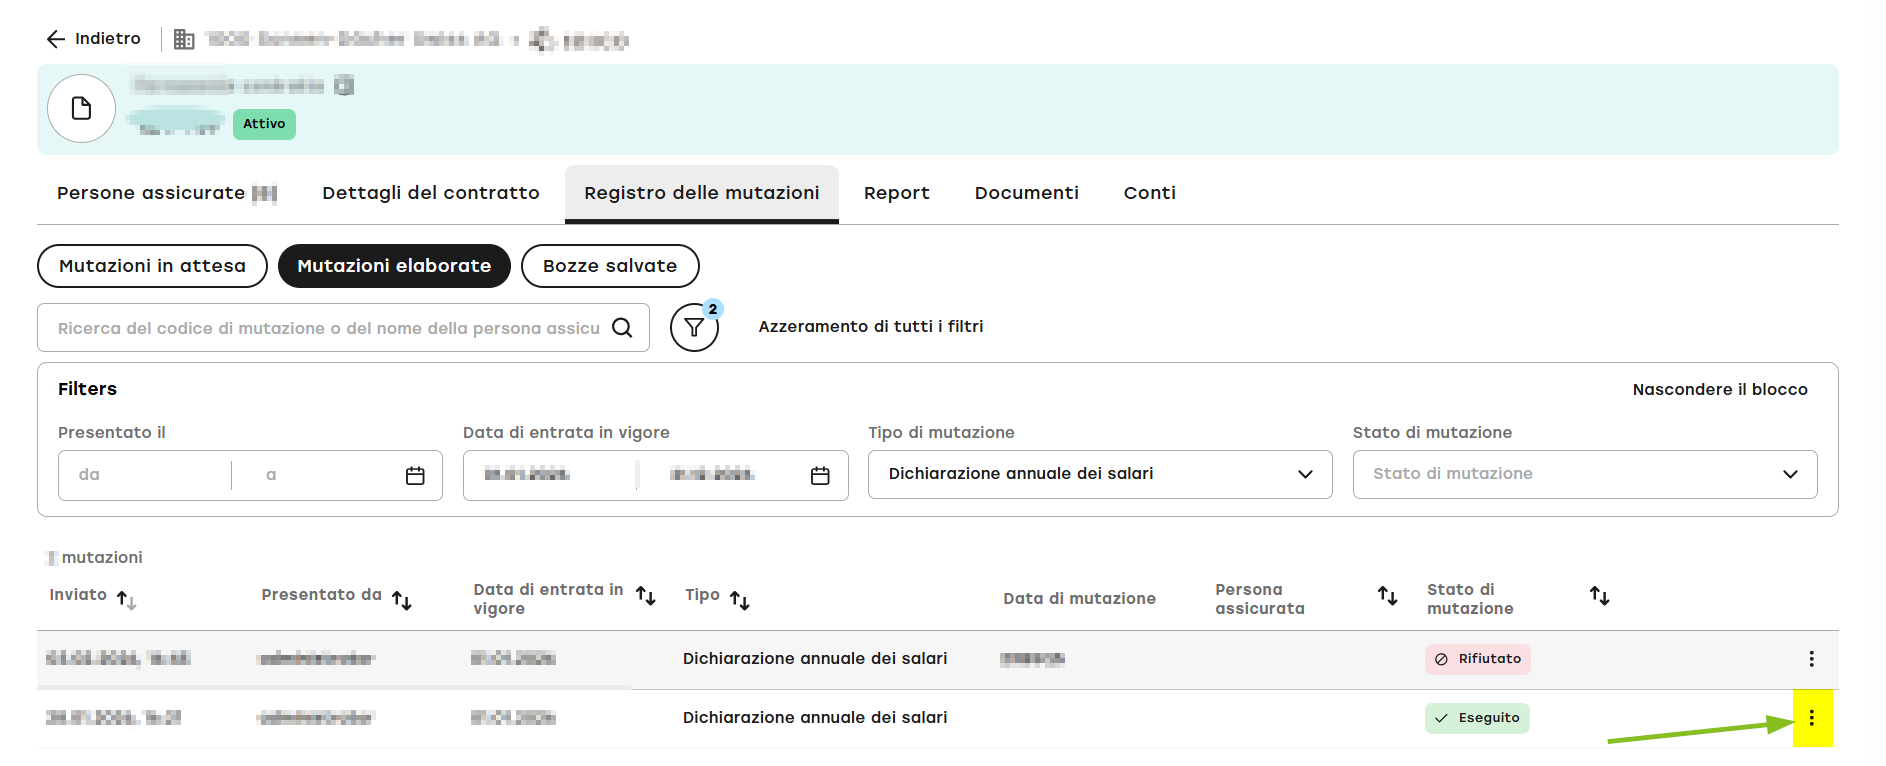Click the Rifiutato status badge
Image resolution: width=1886 pixels, height=766 pixels.
pyautogui.click(x=1478, y=659)
